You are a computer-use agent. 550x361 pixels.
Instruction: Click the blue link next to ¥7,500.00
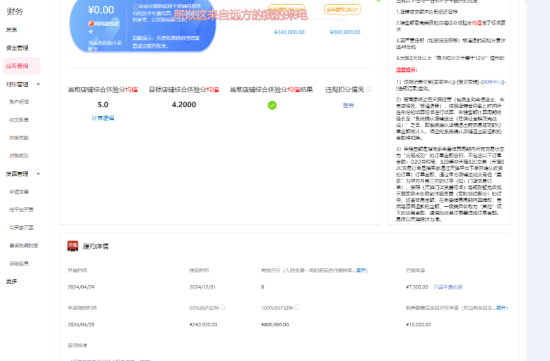point(448,287)
